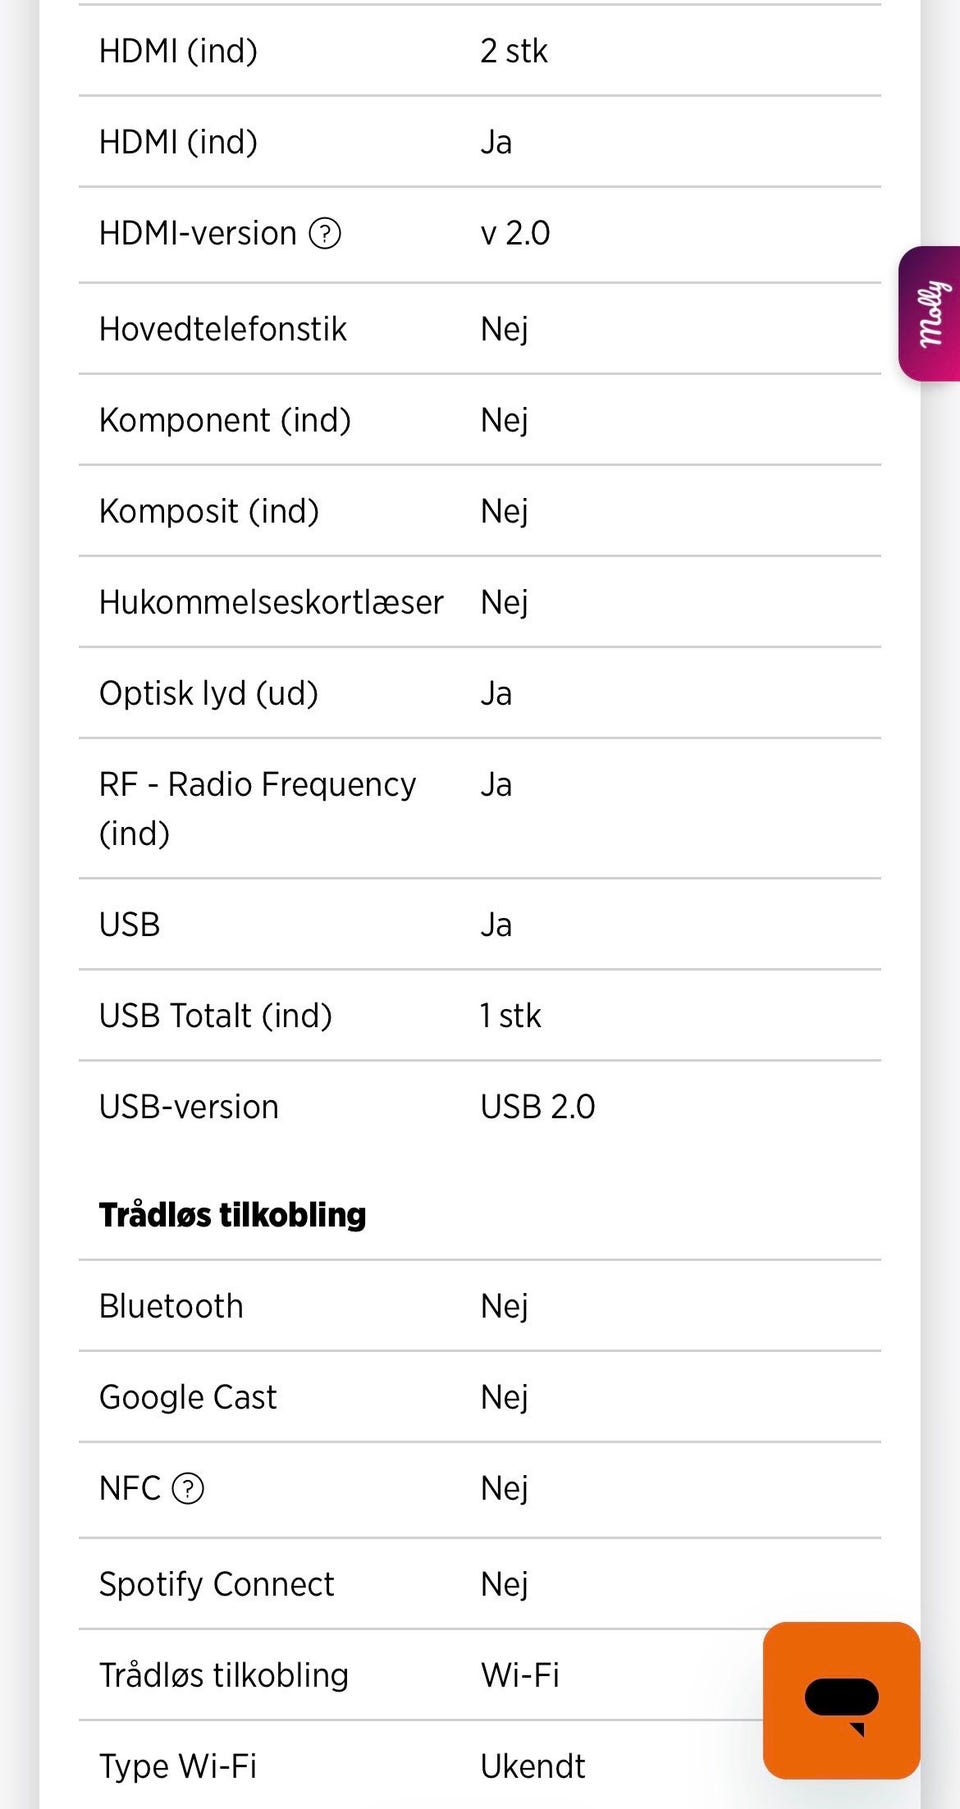Select the USB-version label
Viewport: 960px width, 1809px height.
pos(188,1107)
